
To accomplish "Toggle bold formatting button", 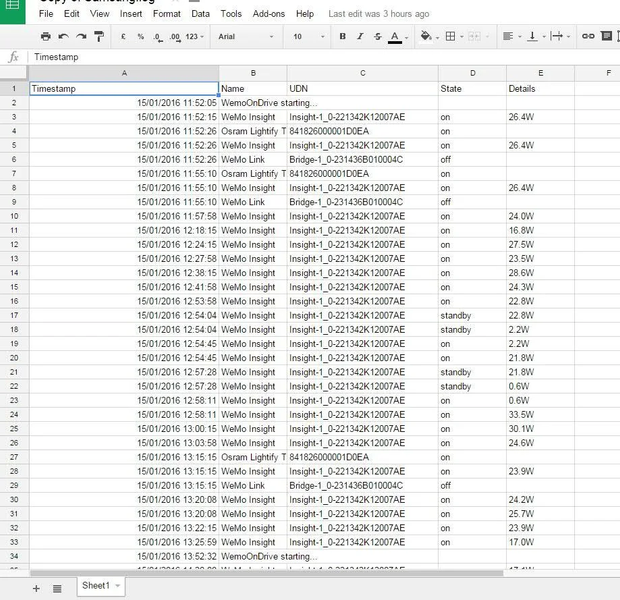I will 342,36.
